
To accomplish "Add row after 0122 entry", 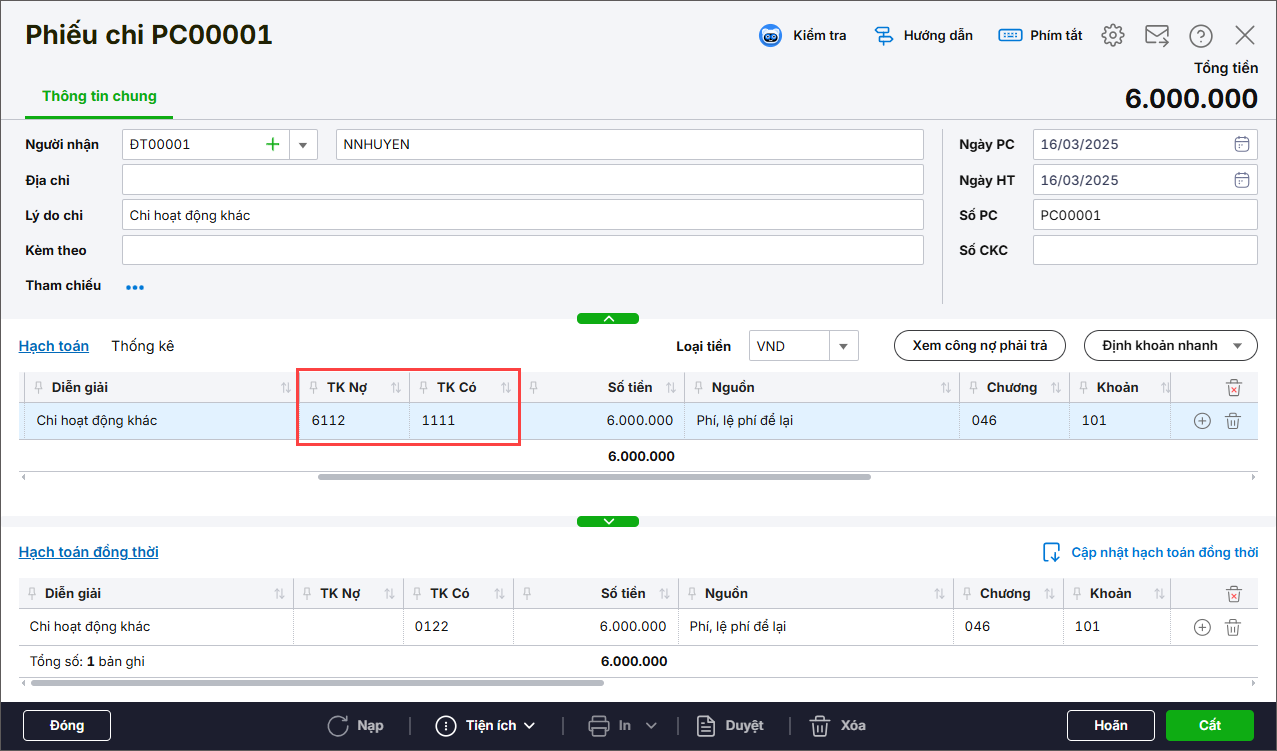I will click(1202, 627).
